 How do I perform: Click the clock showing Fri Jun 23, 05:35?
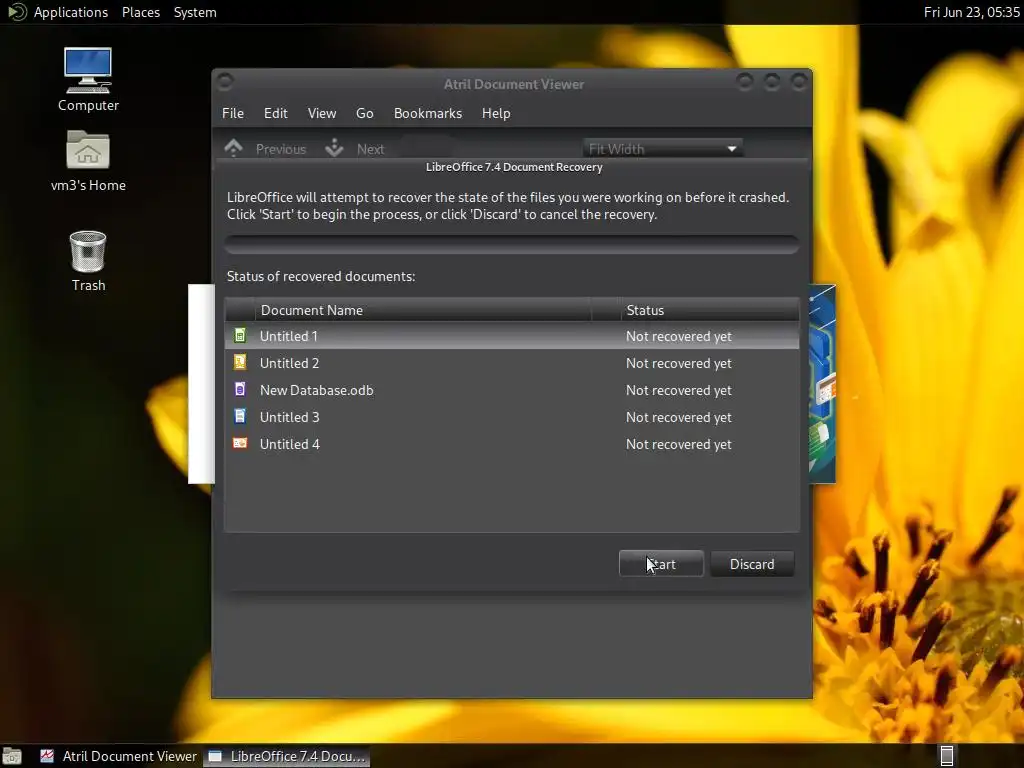click(x=971, y=12)
